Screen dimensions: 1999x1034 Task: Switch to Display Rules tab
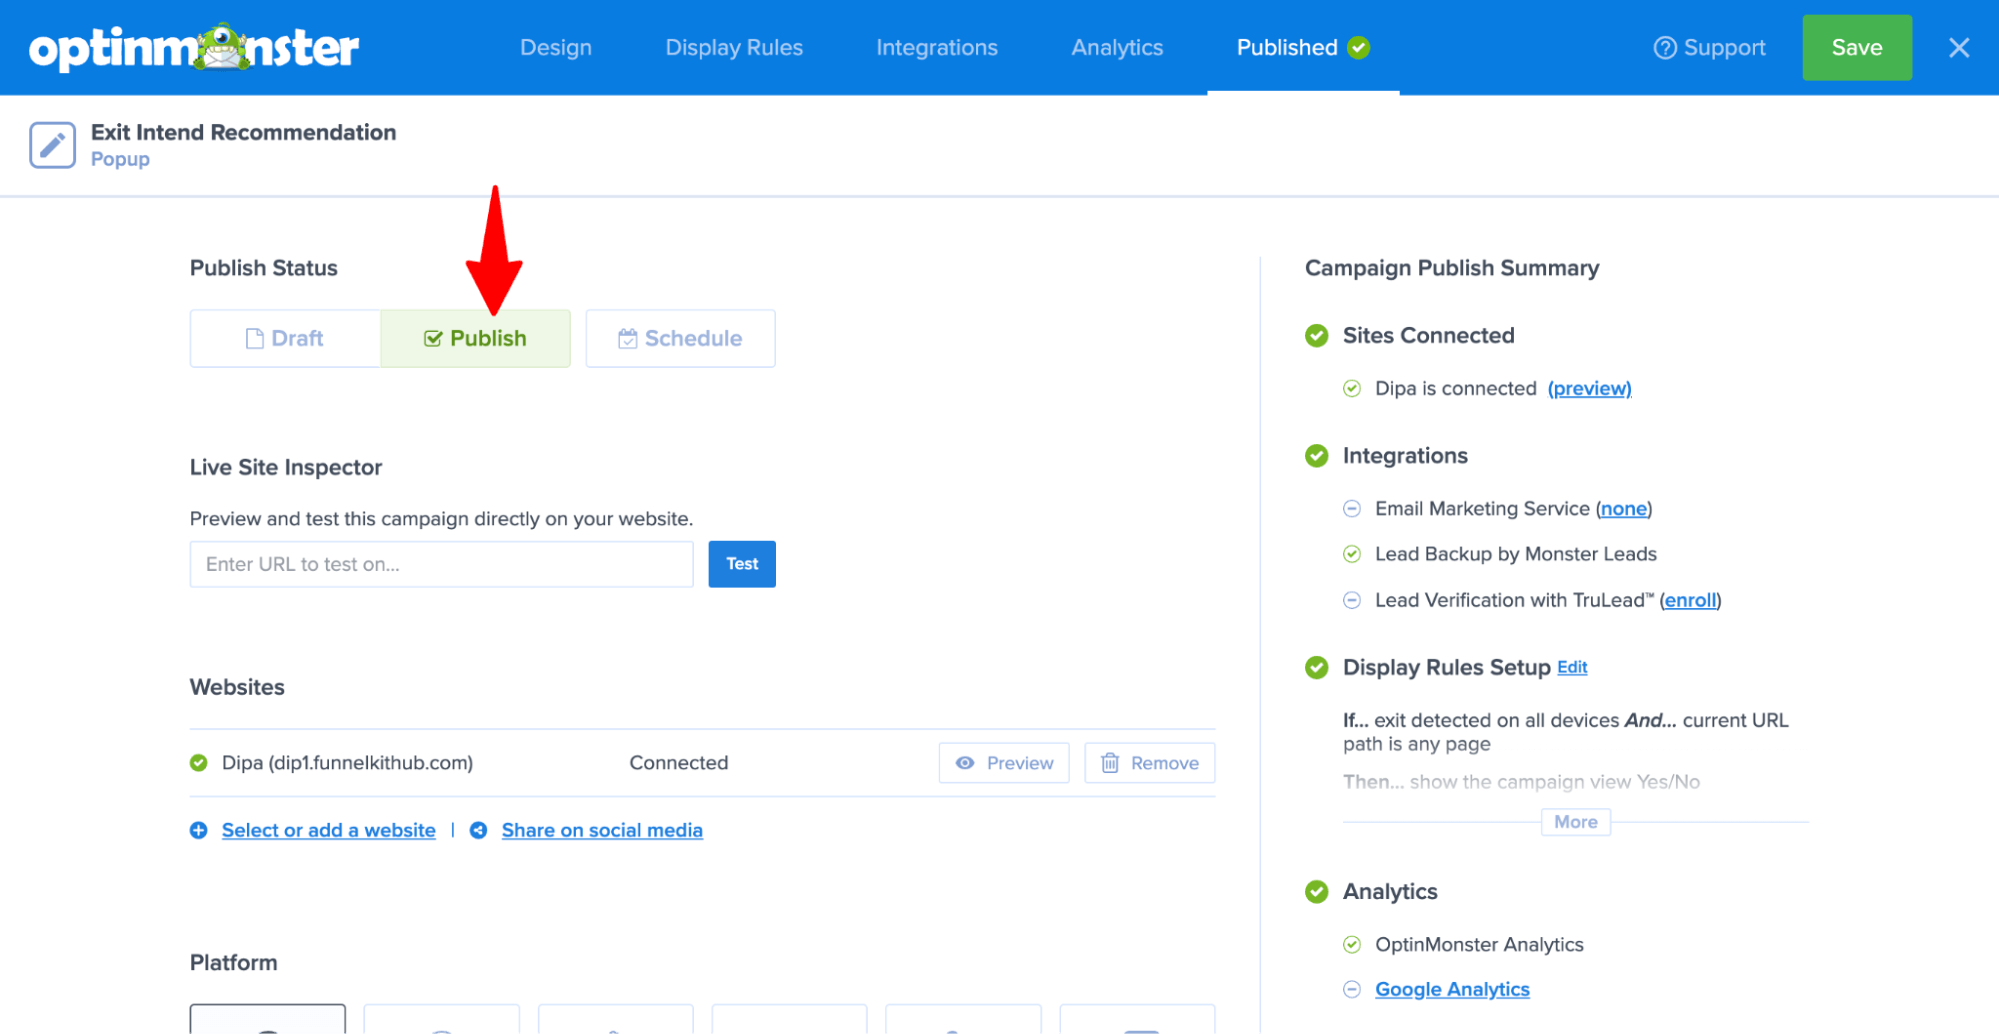pyautogui.click(x=734, y=47)
